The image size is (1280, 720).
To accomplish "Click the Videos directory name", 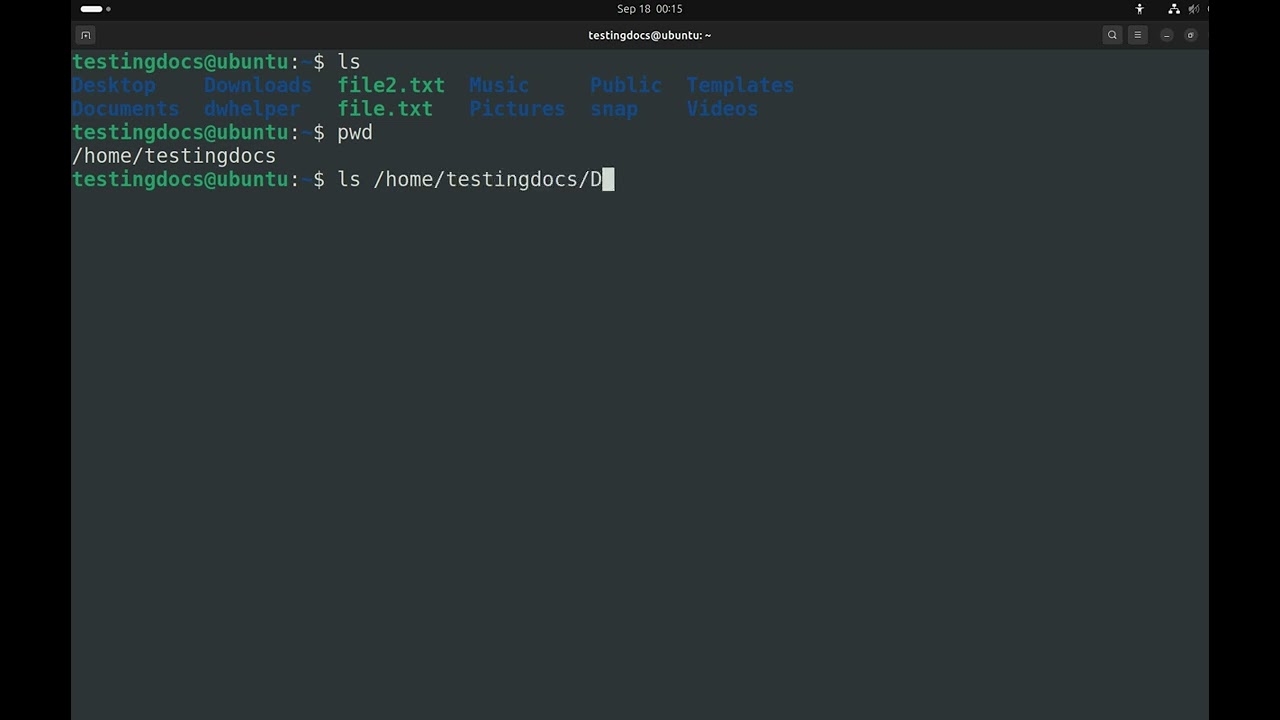I will [722, 109].
